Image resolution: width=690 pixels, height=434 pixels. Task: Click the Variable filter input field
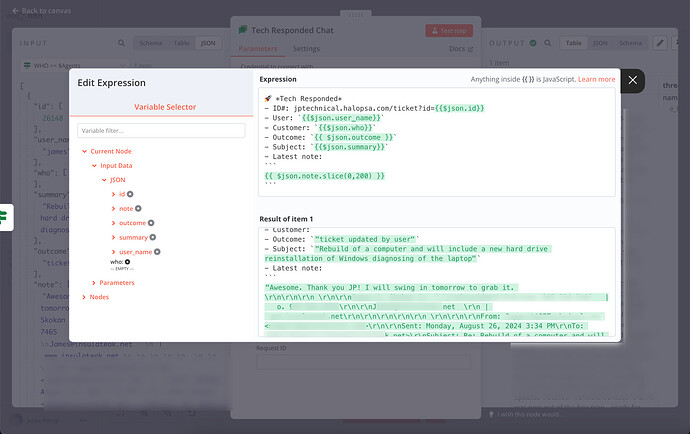point(161,131)
